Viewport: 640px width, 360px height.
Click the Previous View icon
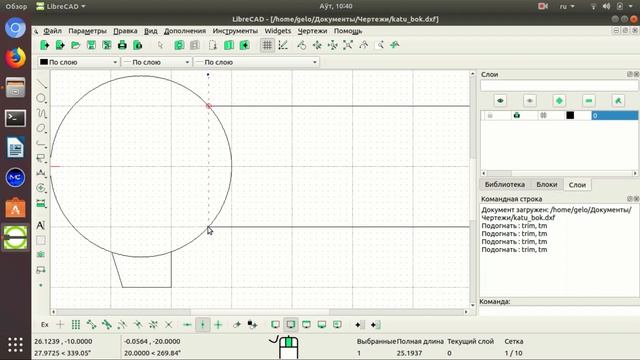pos(364,45)
